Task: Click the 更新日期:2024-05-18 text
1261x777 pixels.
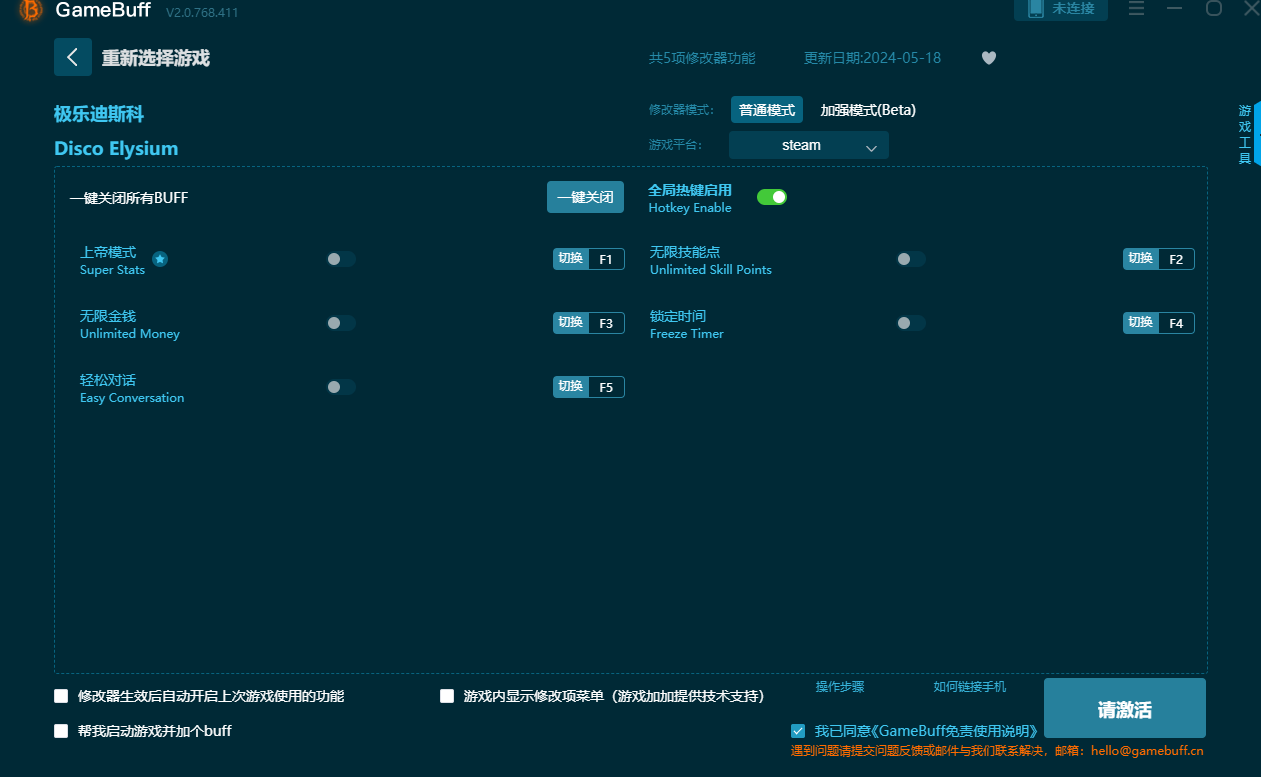Action: coord(872,58)
